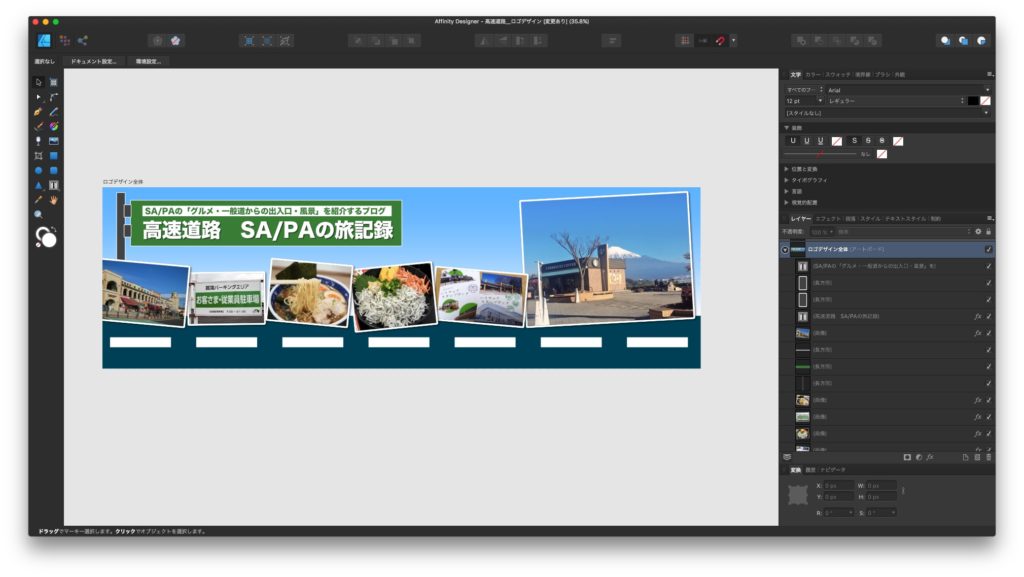Switch to Pixel persona

pos(65,40)
